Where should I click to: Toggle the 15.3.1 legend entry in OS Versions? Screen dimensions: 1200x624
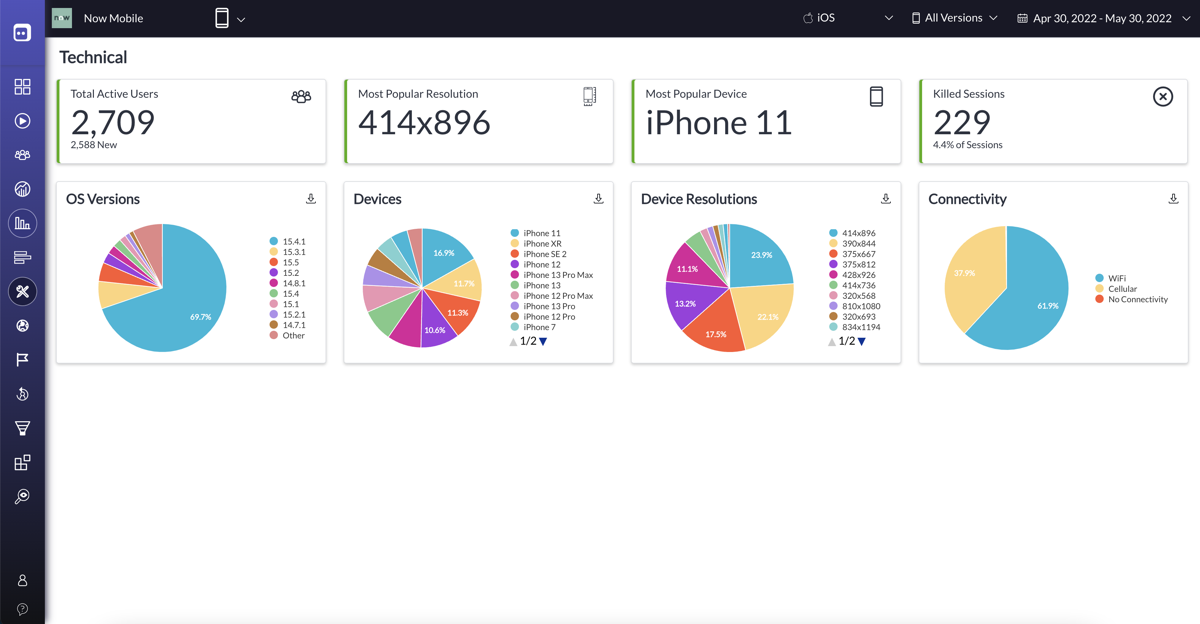pyautogui.click(x=287, y=252)
